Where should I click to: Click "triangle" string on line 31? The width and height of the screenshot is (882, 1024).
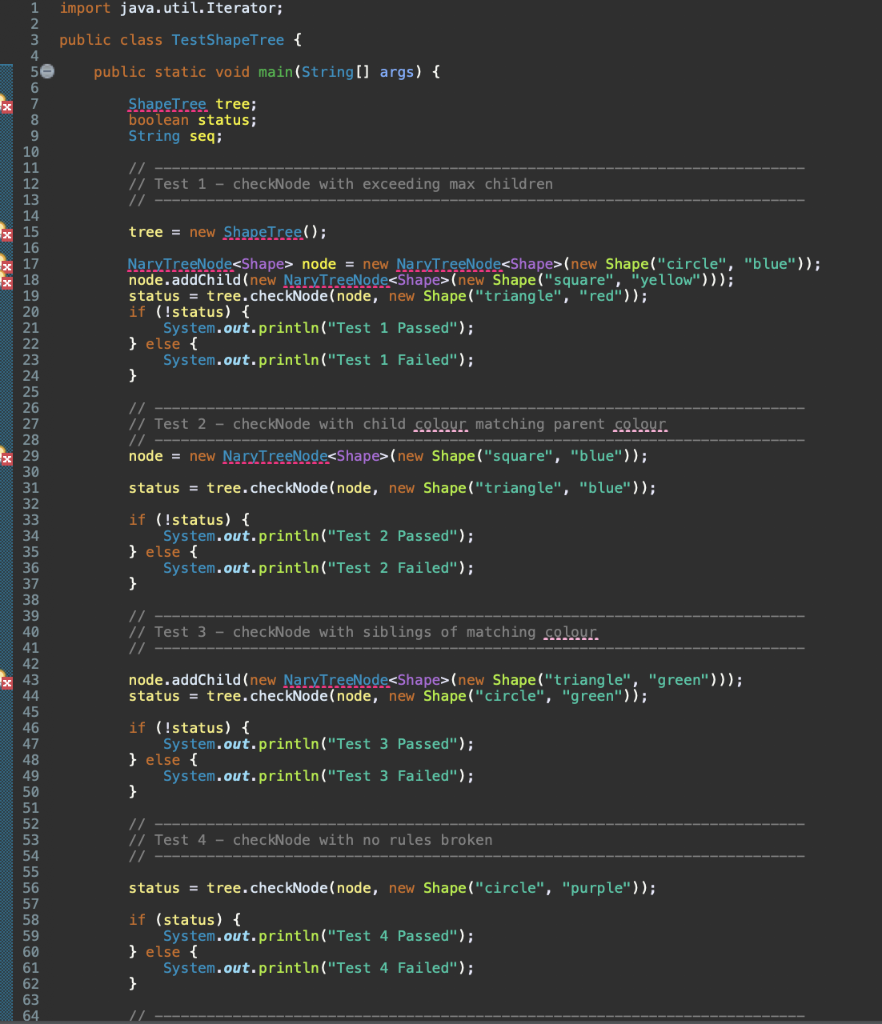click(518, 488)
